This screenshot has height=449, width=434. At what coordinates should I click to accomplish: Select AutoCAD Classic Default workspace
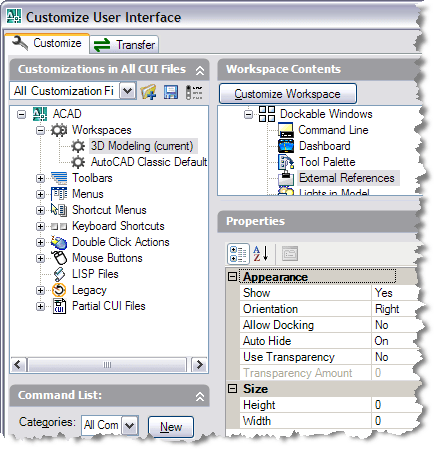point(149,162)
